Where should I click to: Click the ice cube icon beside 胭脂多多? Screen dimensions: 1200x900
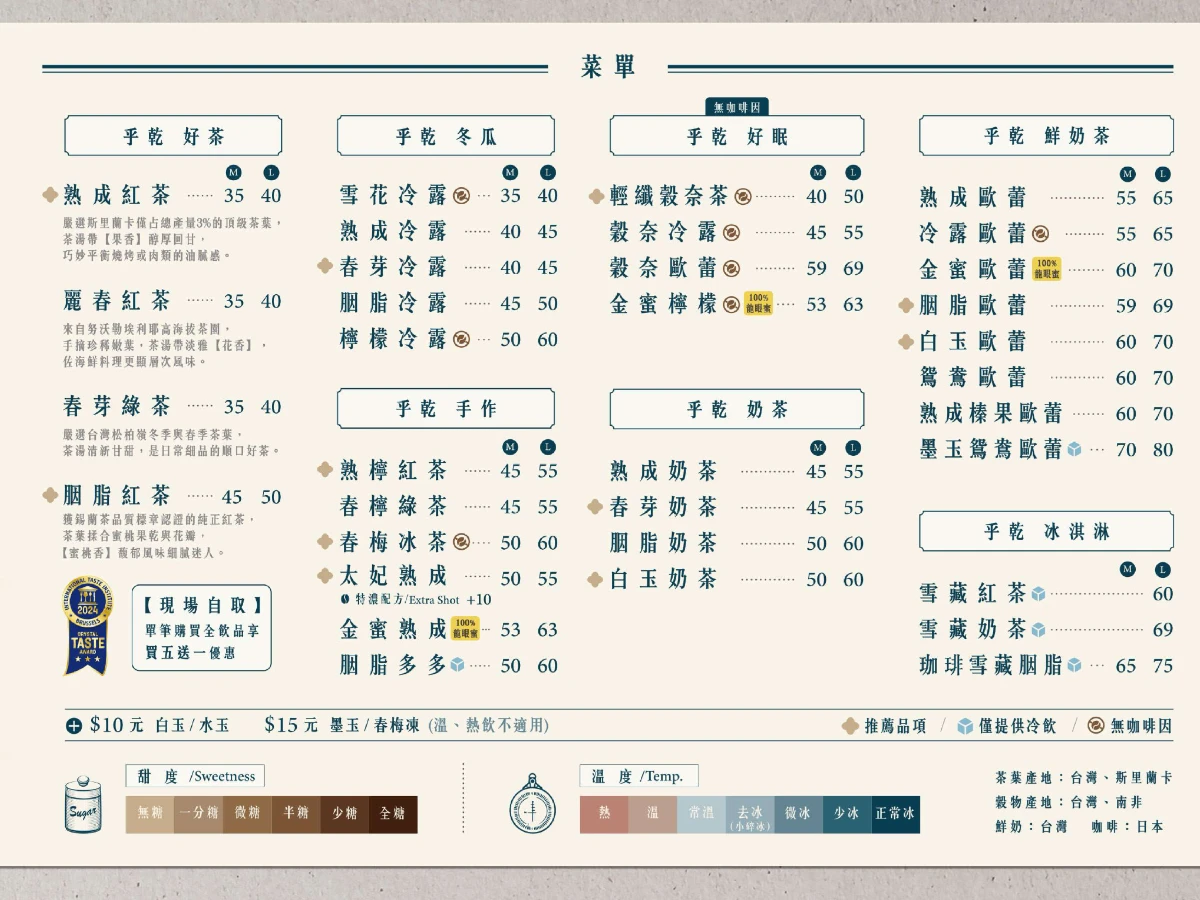[457, 665]
